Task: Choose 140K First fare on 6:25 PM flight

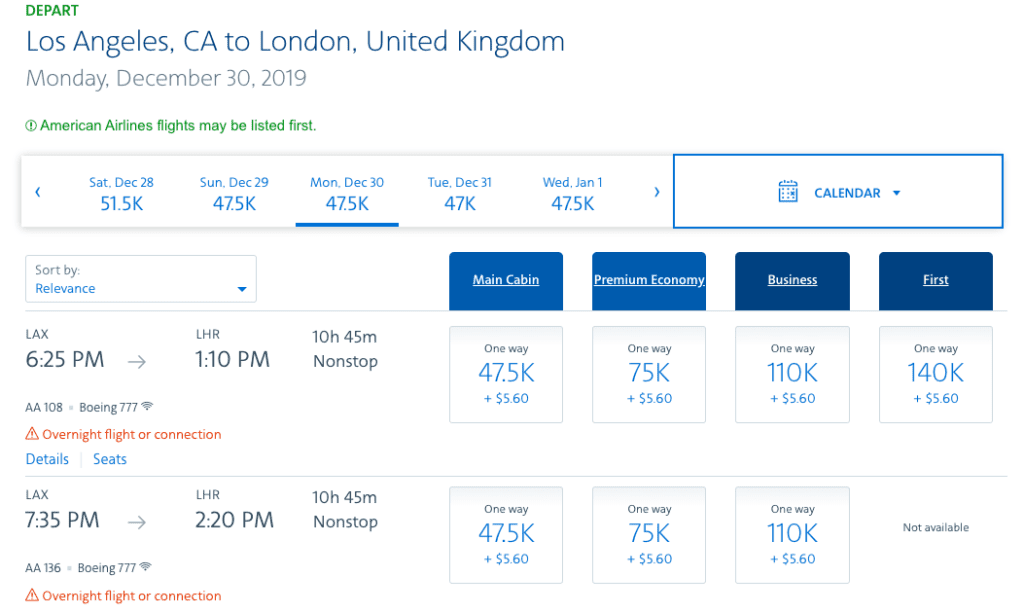Action: tap(936, 373)
